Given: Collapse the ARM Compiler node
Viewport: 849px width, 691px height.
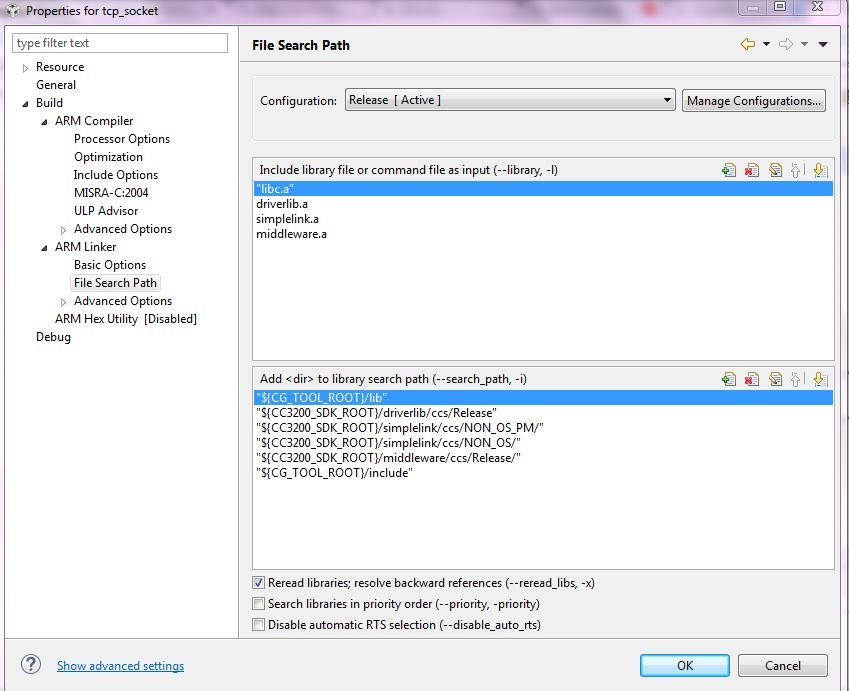Looking at the screenshot, I should (44, 122).
